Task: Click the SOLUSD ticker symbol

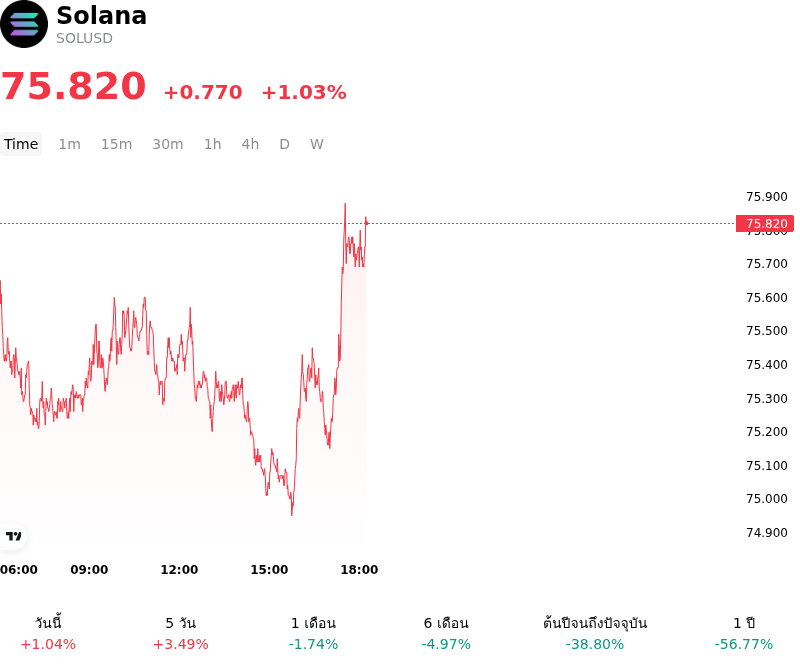Action: (84, 39)
